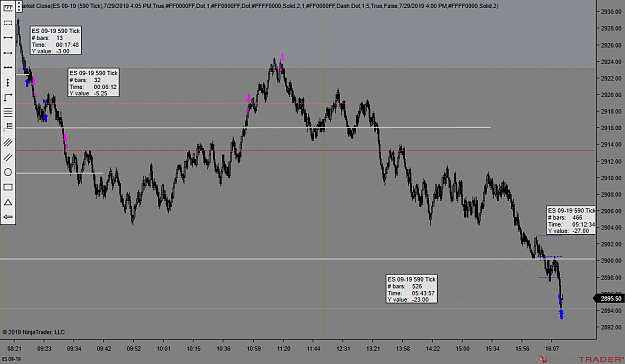This screenshot has width=625, height=364.
Task: Click magenta down arrow near 10:59 rally
Action: pos(249,98)
